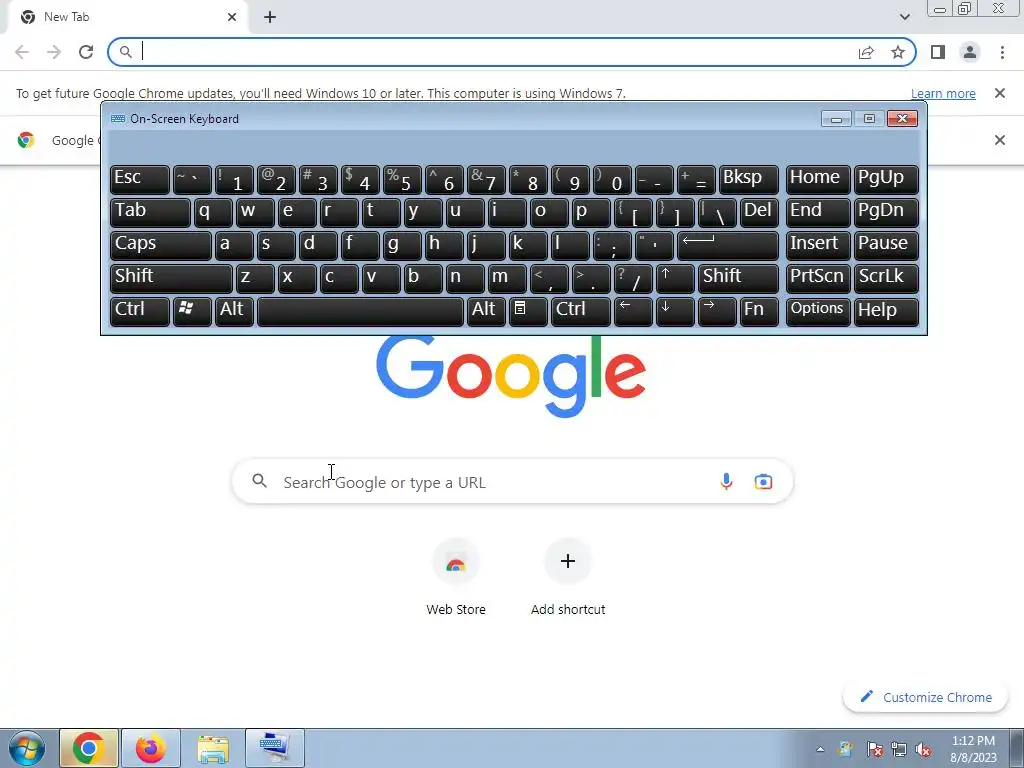
Task: Open Windows Explorer from taskbar
Action: pos(213,748)
